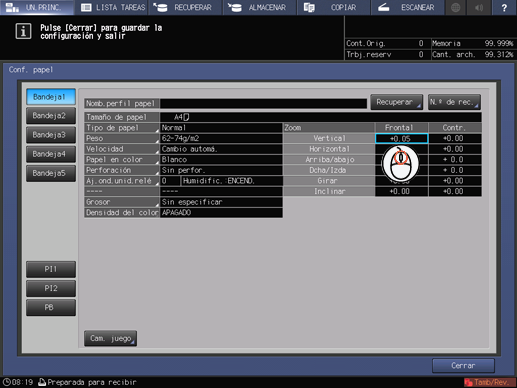
Task: Click the Frontal column header
Action: tap(401, 128)
